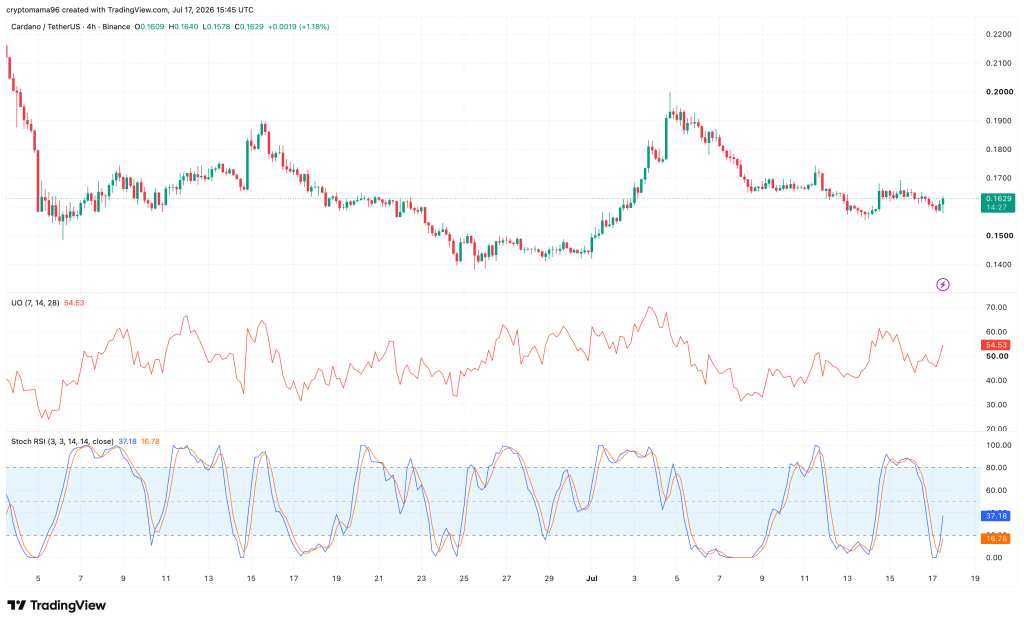Click the 21 date axis label
The height and width of the screenshot is (624, 1024).
click(379, 578)
